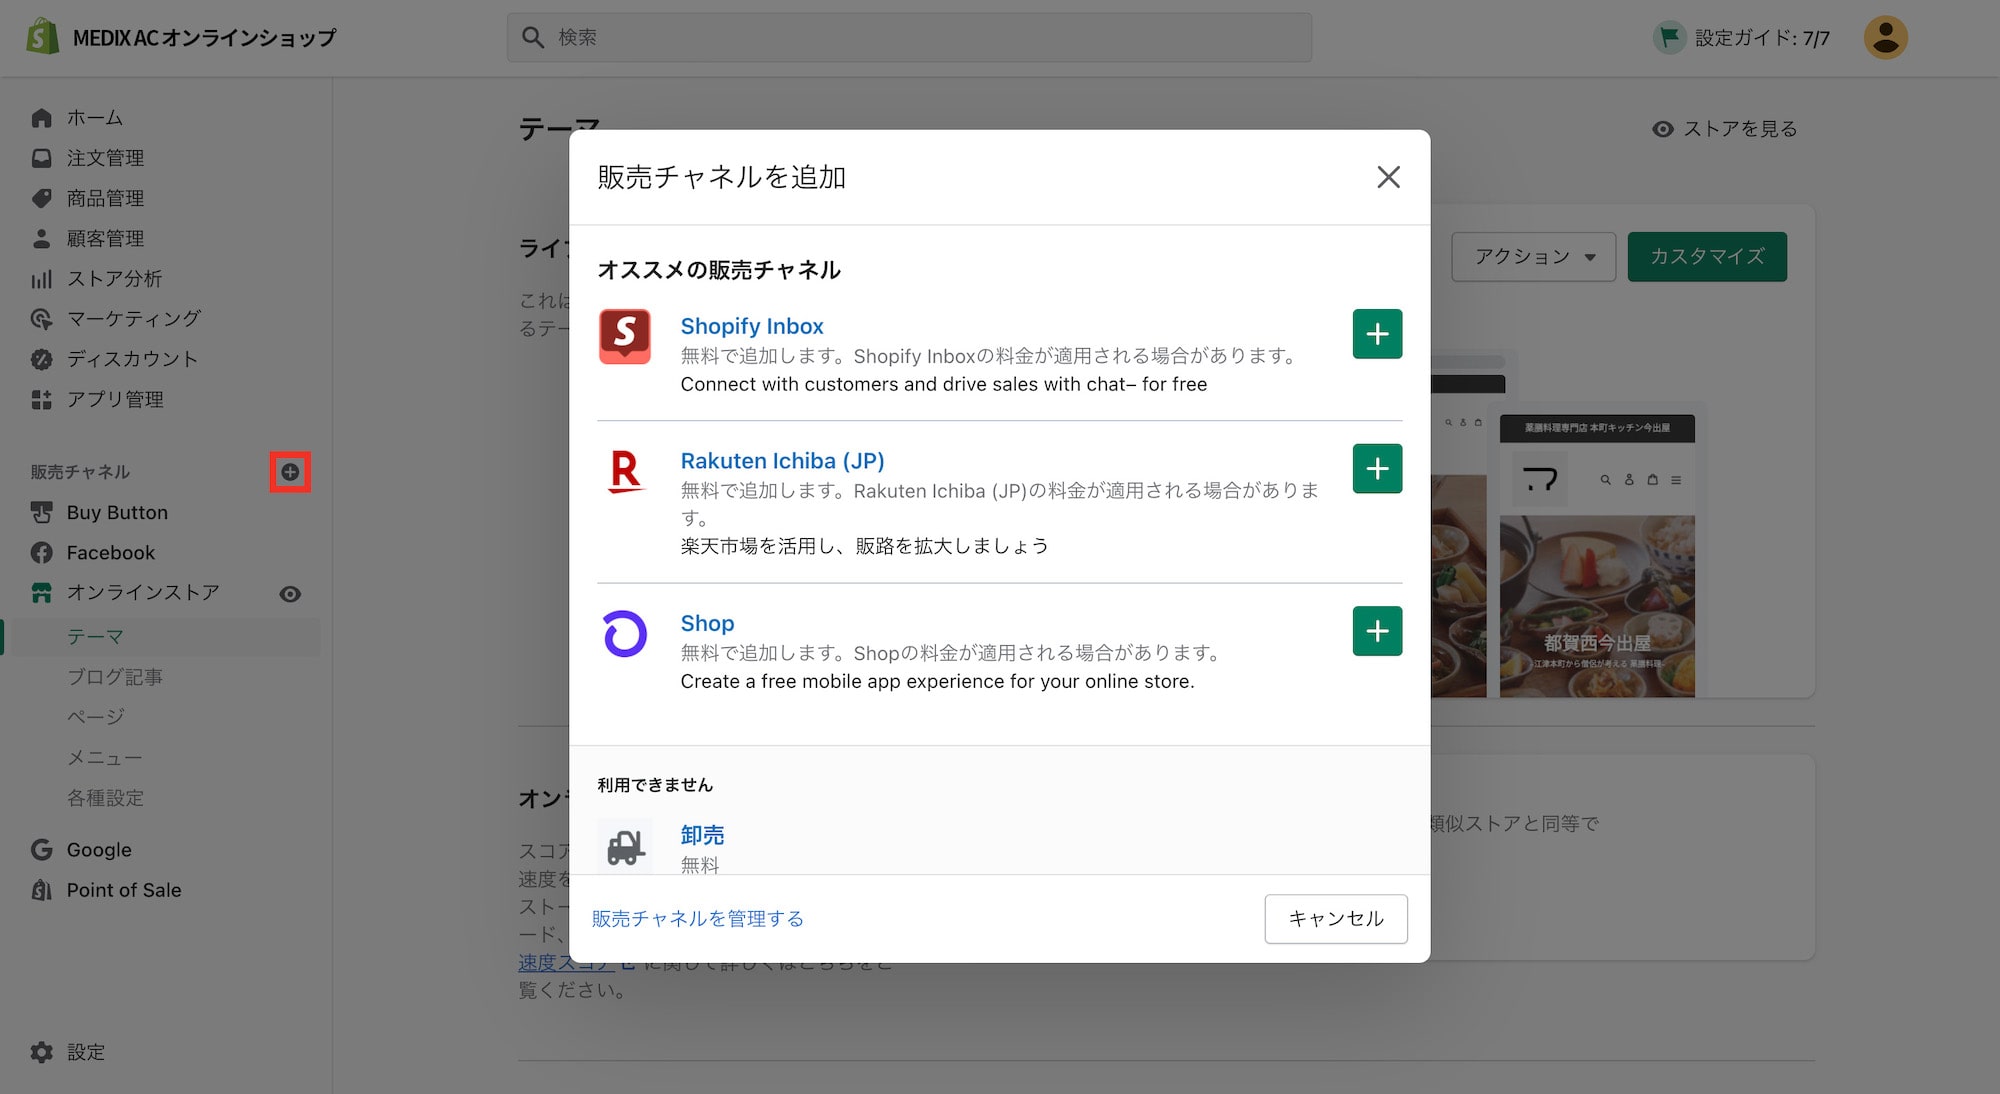The width and height of the screenshot is (2000, 1094).
Task: Click the Shopify logo in header
Action: 42,37
